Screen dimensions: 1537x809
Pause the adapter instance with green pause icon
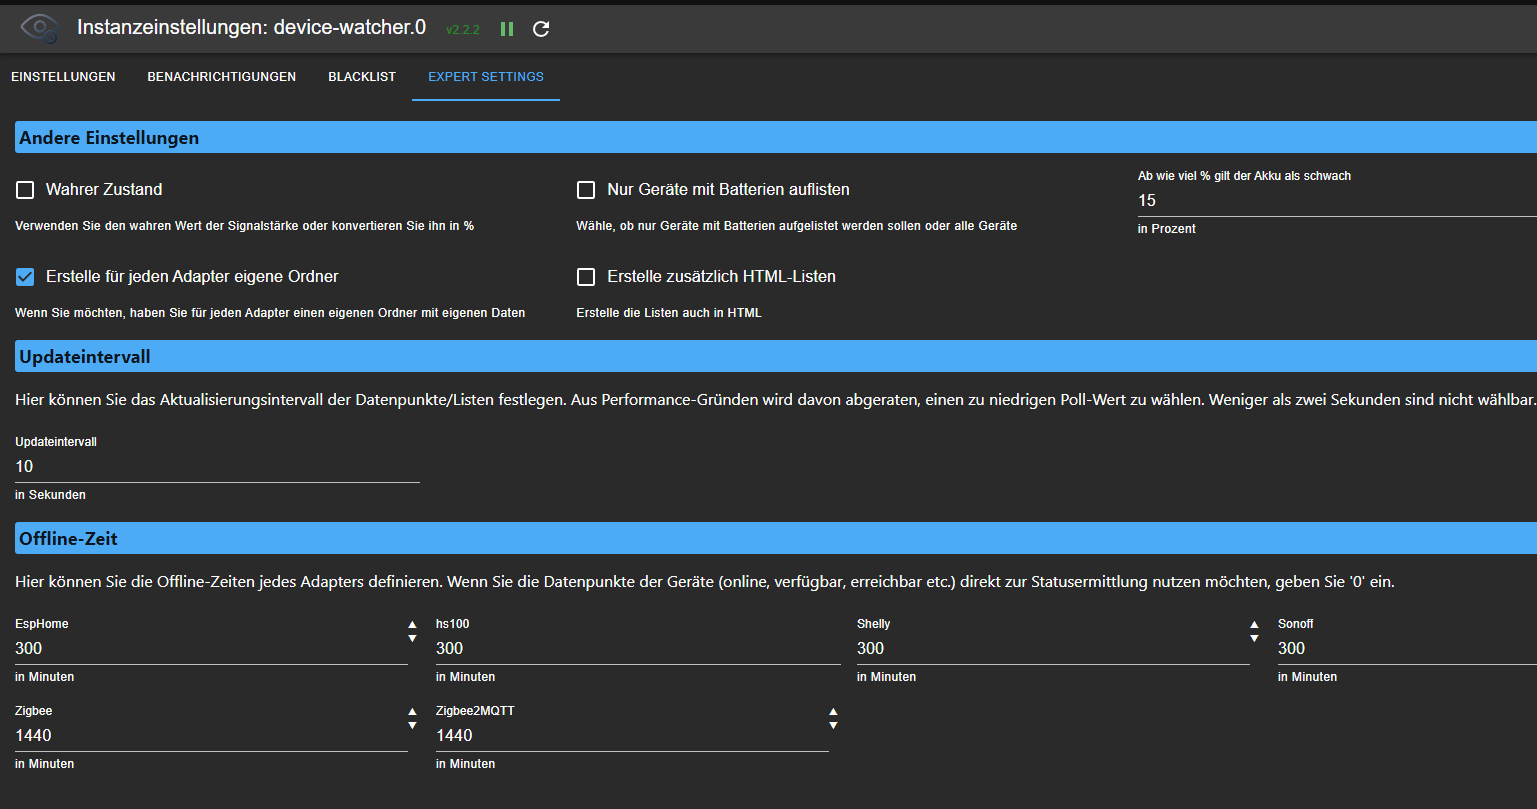coord(507,29)
